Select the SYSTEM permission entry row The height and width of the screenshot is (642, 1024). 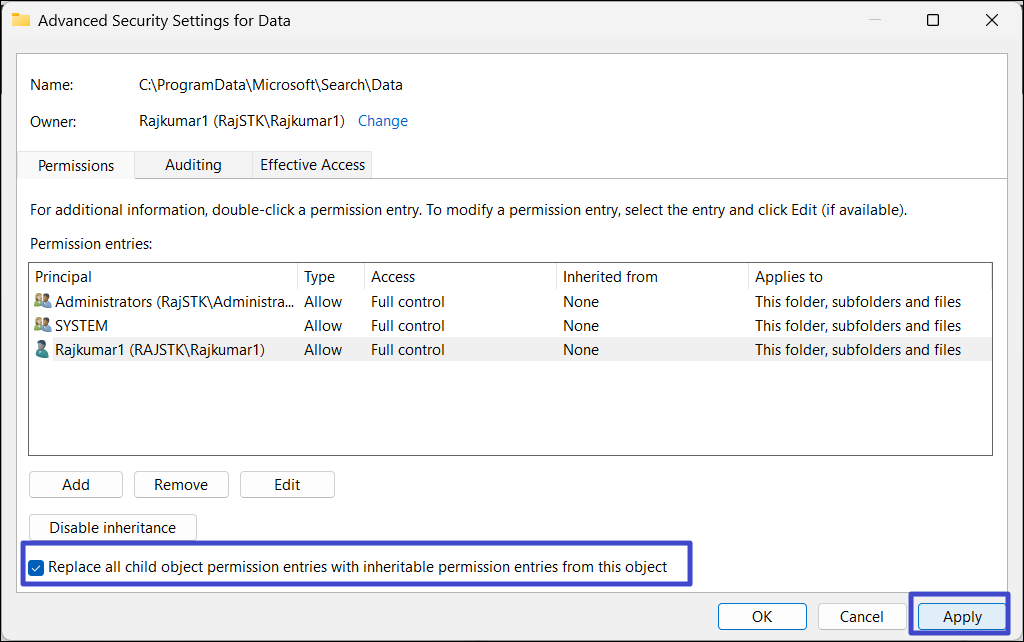pyautogui.click(x=400, y=326)
